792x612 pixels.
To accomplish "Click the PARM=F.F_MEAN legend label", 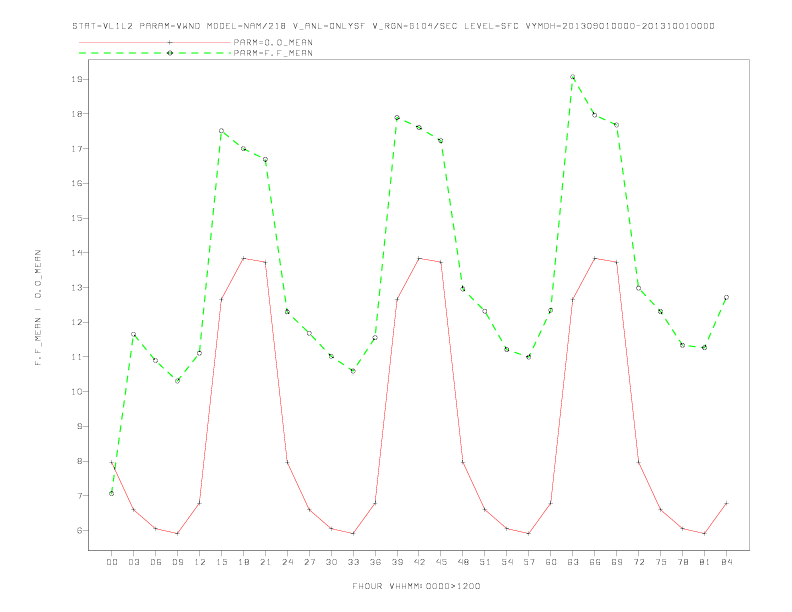I will [x=273, y=53].
